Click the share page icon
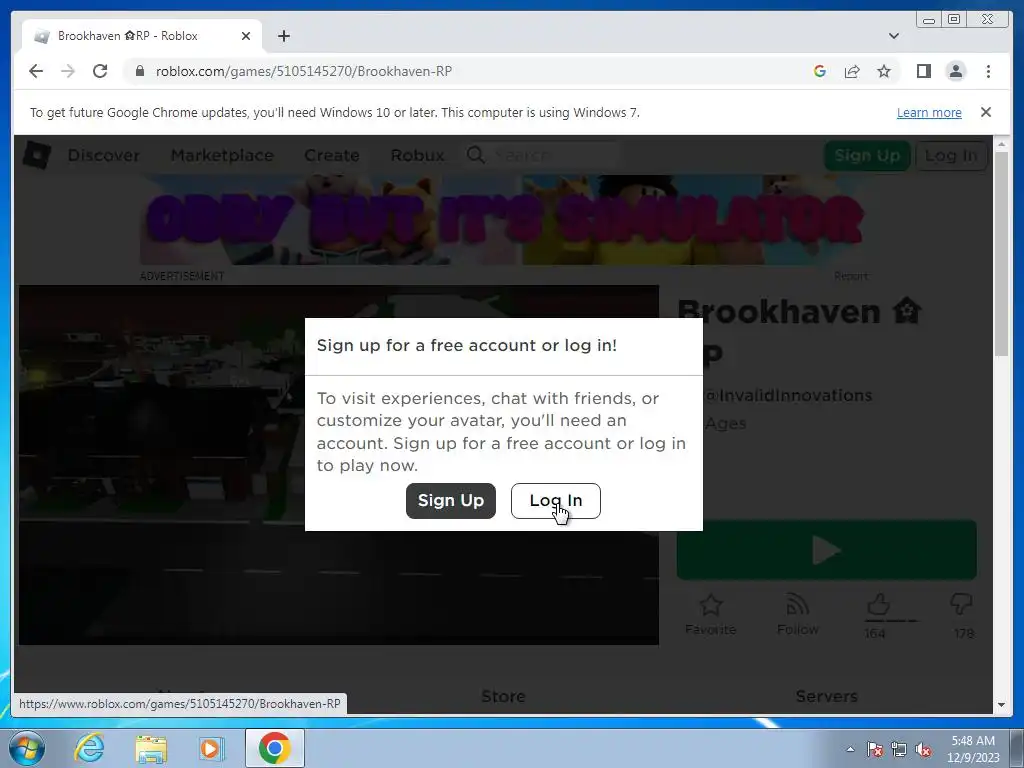 (852, 71)
